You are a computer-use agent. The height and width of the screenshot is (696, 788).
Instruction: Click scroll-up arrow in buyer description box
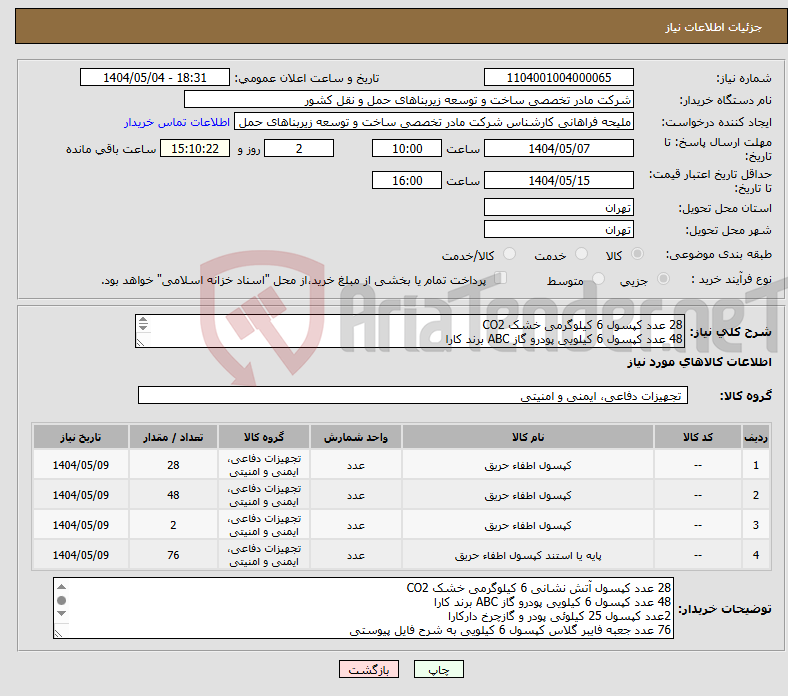click(62, 587)
